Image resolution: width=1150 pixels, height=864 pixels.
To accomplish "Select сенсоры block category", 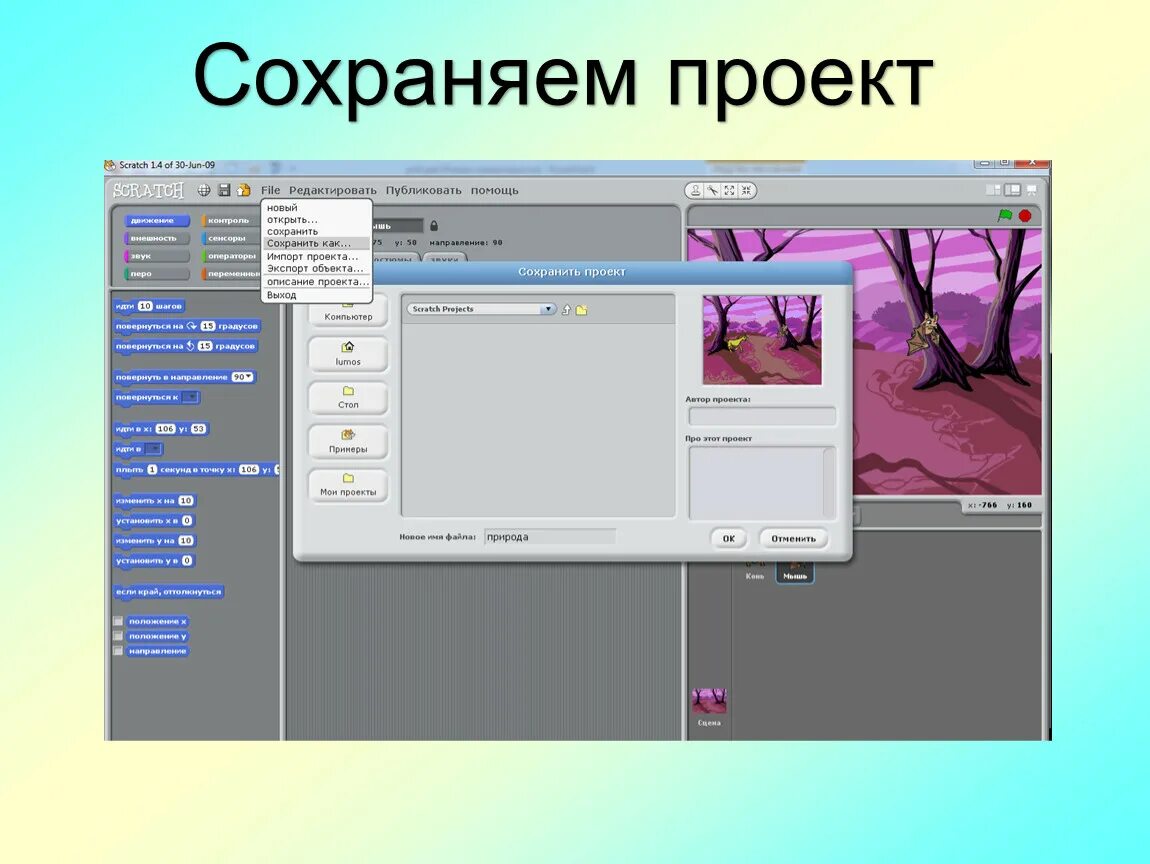I will pos(231,238).
